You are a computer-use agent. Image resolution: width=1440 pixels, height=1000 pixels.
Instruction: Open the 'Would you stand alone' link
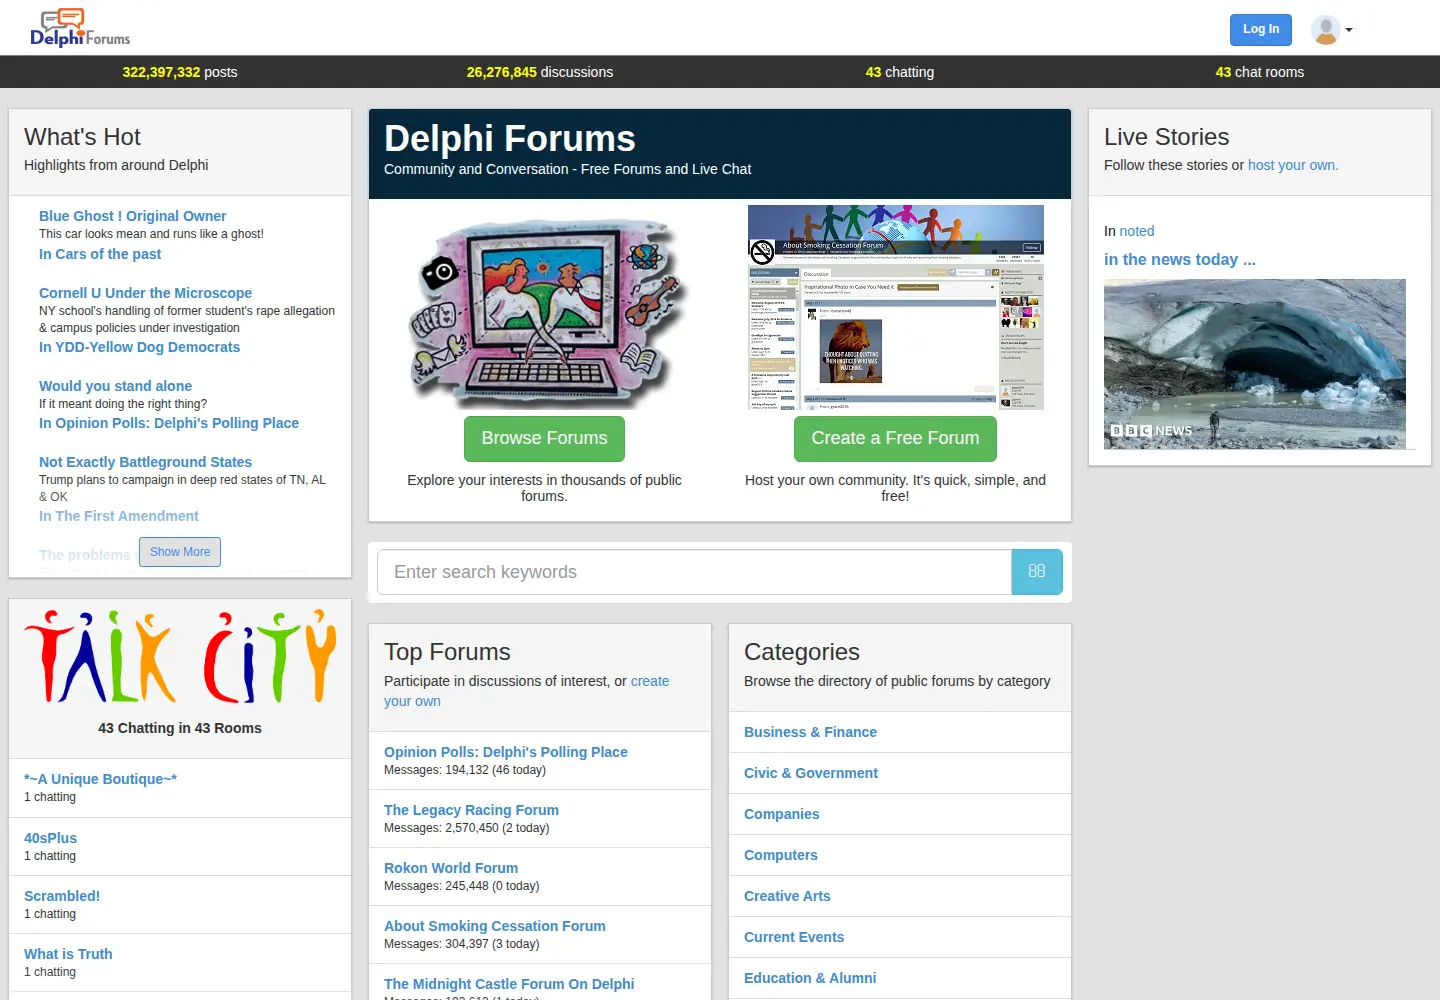[115, 386]
